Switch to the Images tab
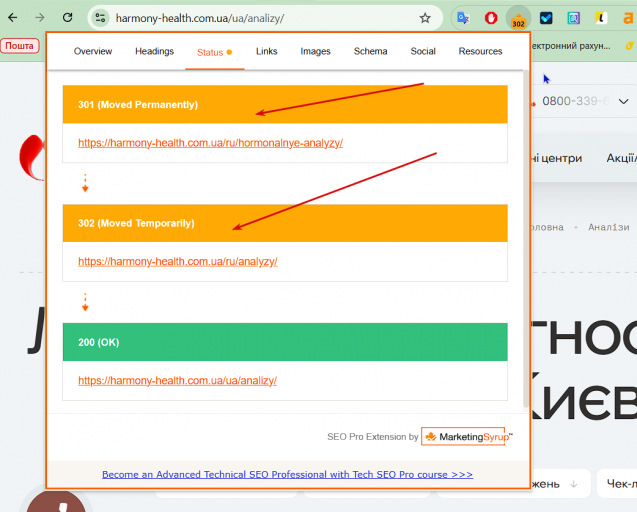Image resolution: width=637 pixels, height=512 pixels. (315, 51)
